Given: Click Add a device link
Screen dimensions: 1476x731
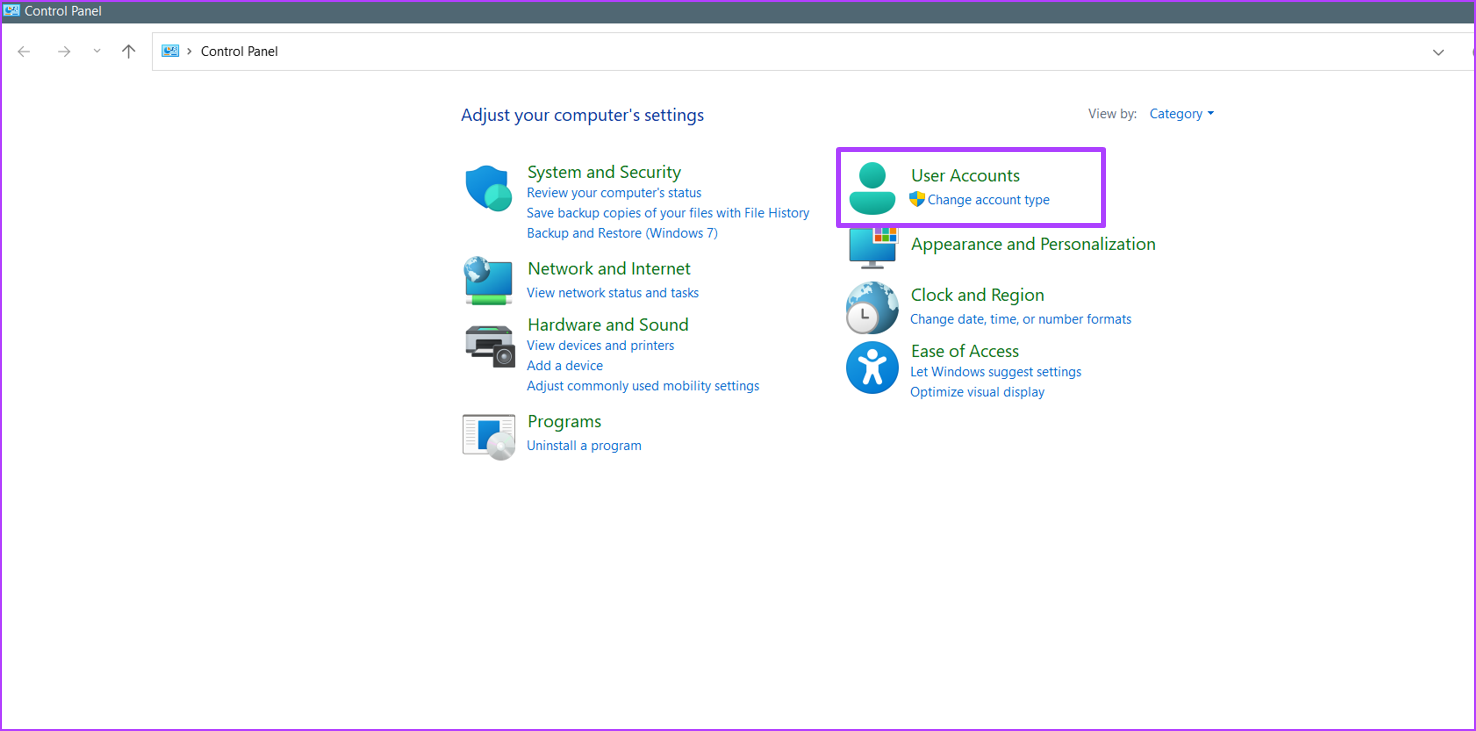Looking at the screenshot, I should (565, 366).
